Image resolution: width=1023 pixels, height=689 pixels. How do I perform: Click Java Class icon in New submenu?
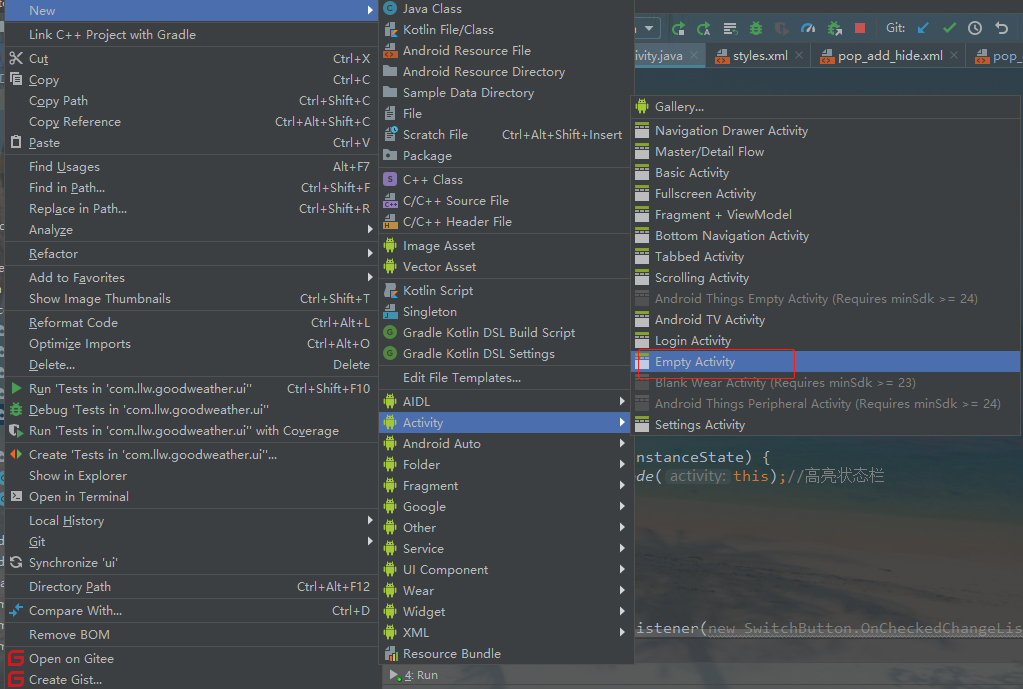[390, 8]
